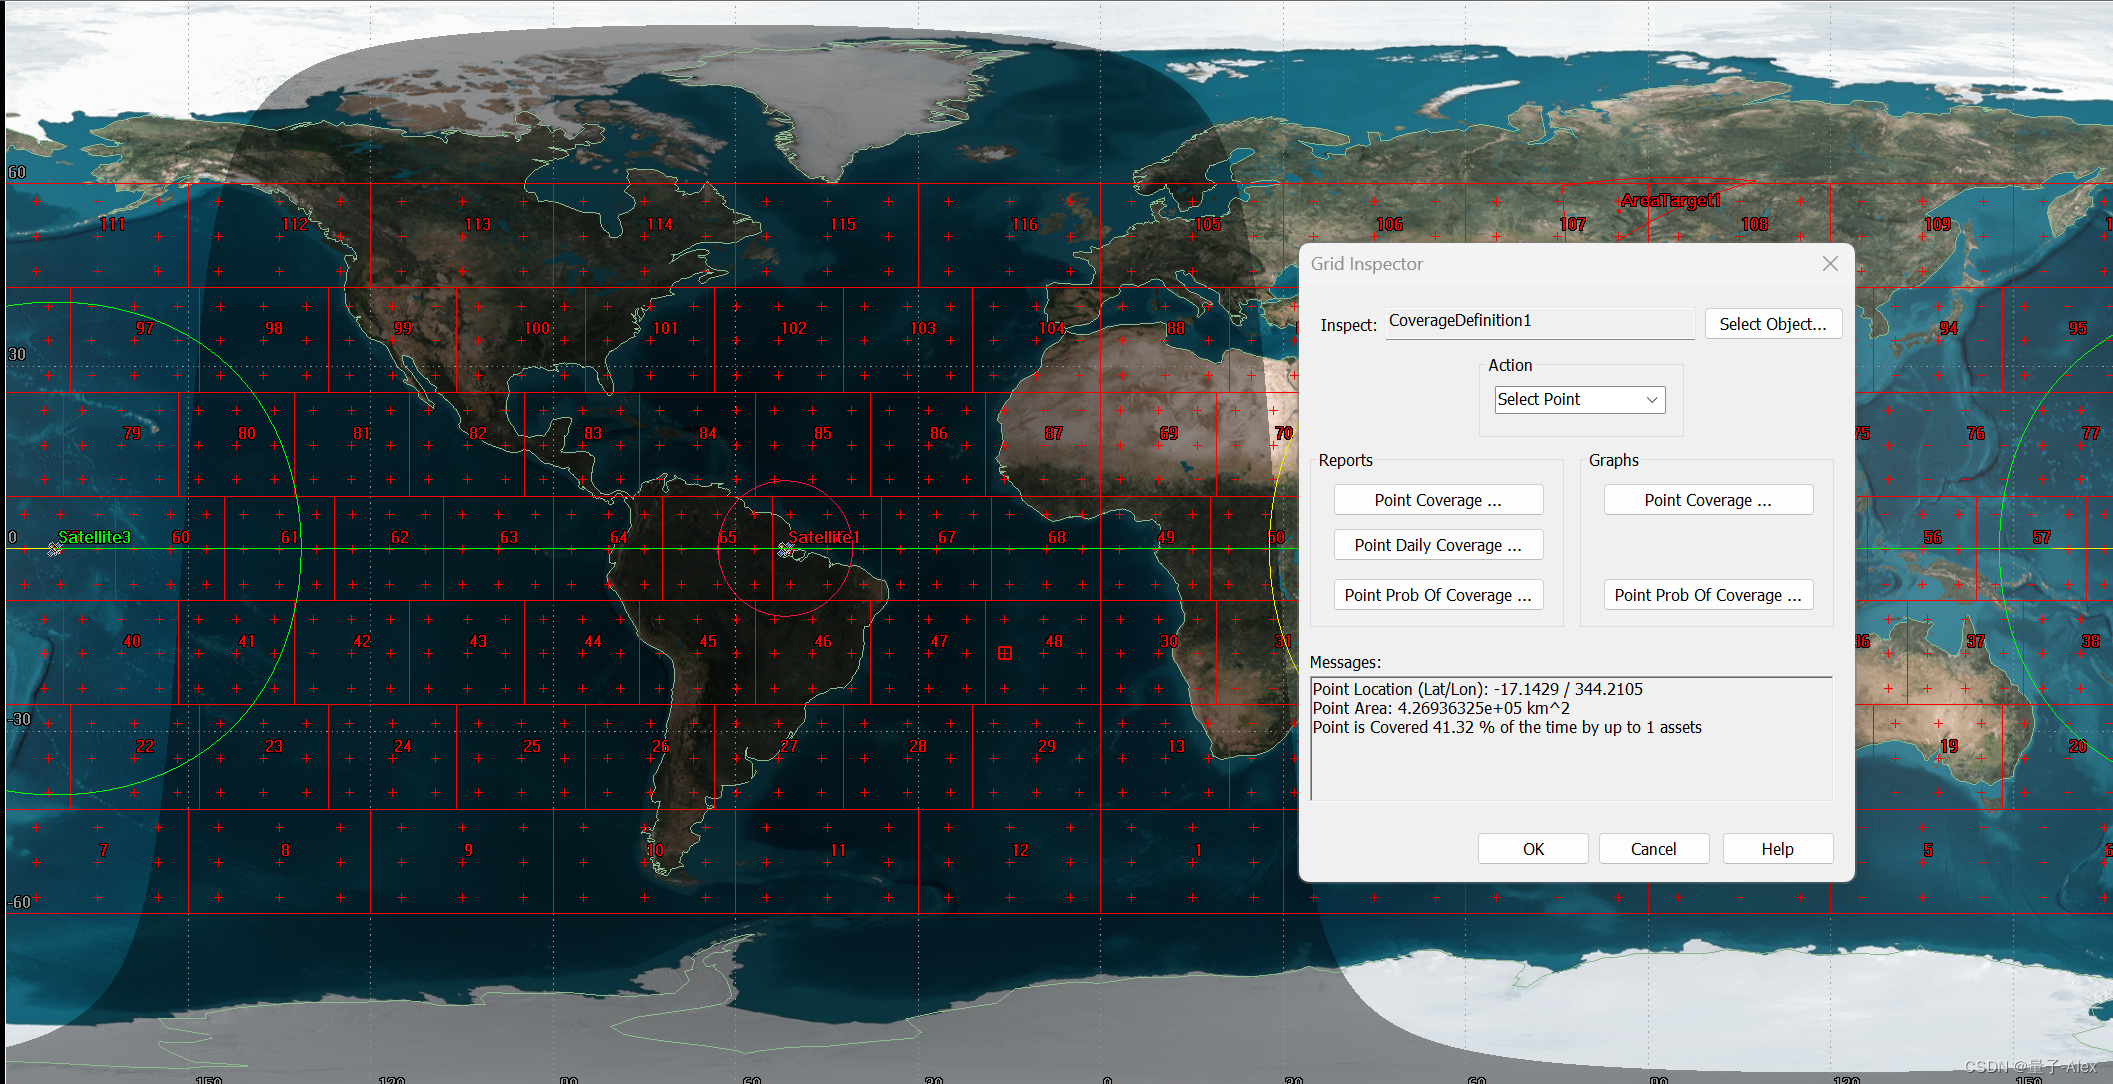Image resolution: width=2113 pixels, height=1084 pixels.
Task: Open the Point Prob Of Coverage report
Action: coord(1438,595)
